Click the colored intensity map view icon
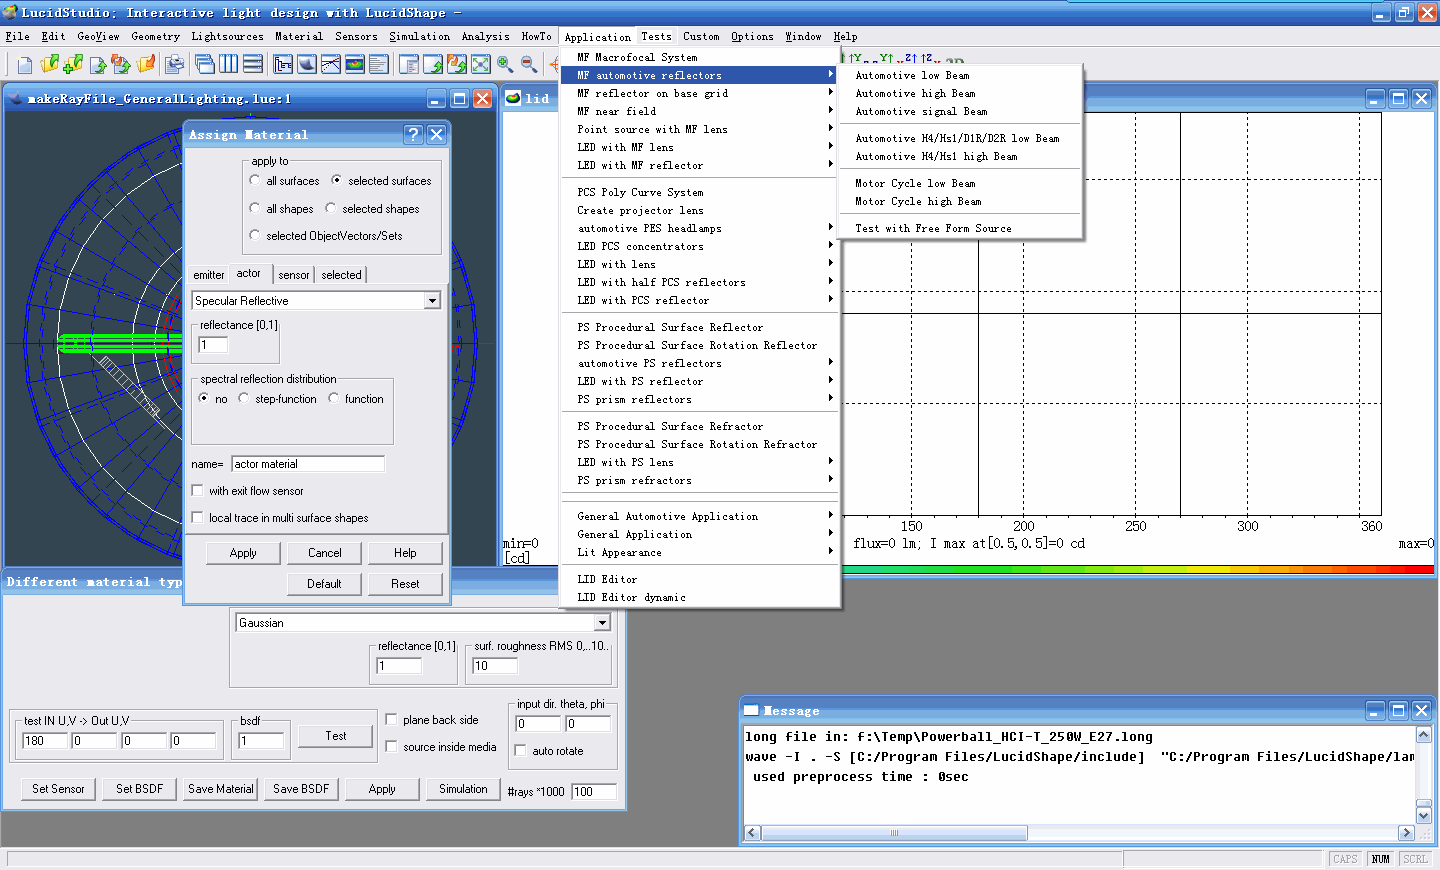This screenshot has width=1440, height=870. [x=355, y=65]
